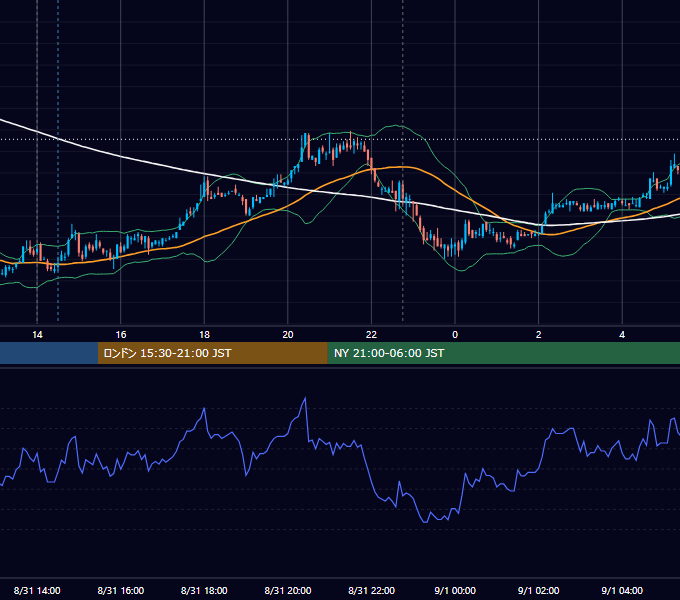Image resolution: width=680 pixels, height=600 pixels.
Task: Click the '22' hour label on the time axis
Action: (x=371, y=335)
